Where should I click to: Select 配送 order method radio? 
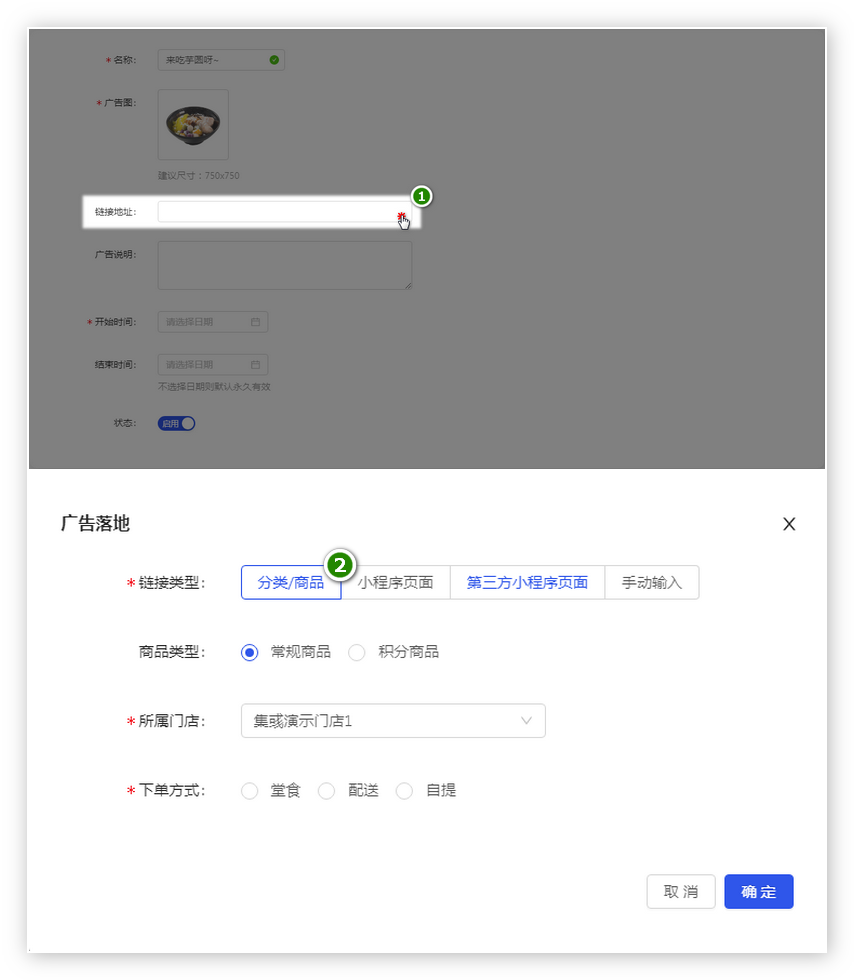point(326,791)
